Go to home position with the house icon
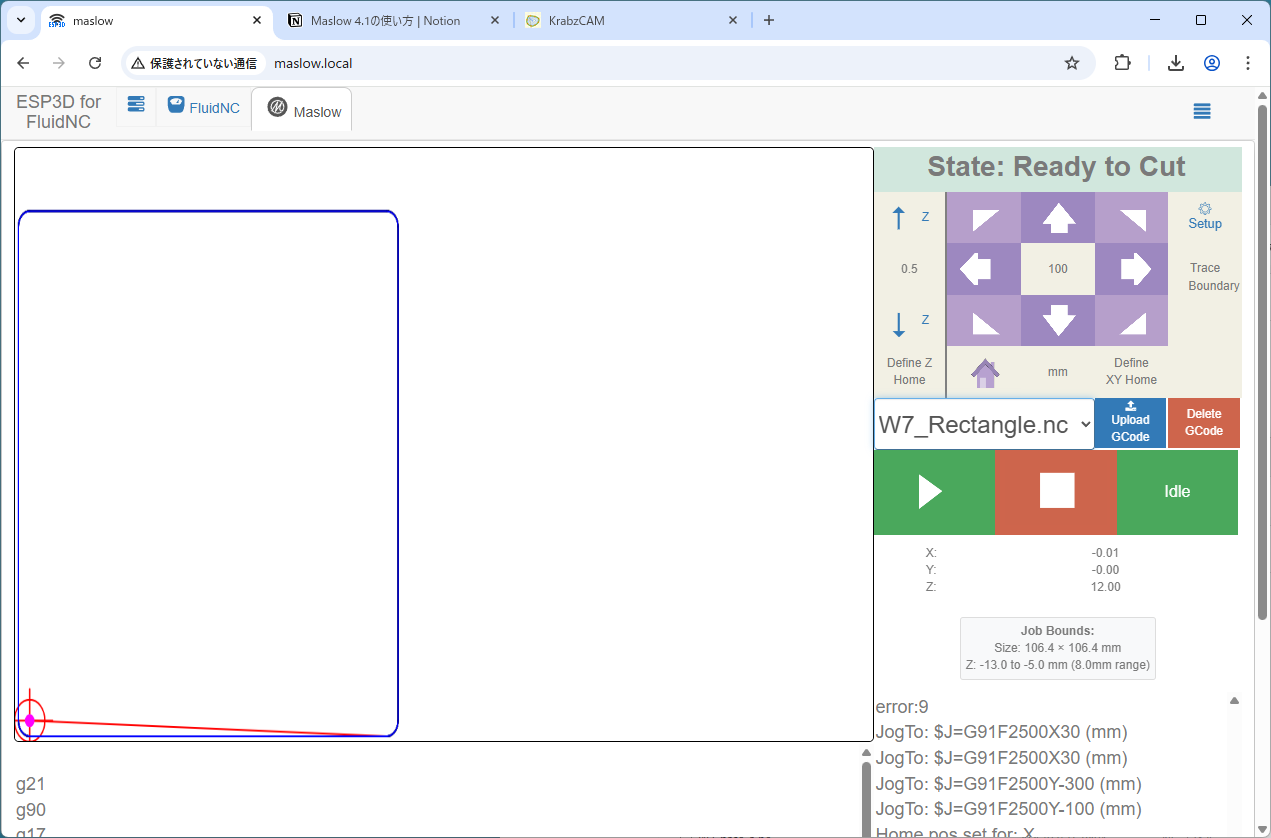1271x838 pixels. 985,373
